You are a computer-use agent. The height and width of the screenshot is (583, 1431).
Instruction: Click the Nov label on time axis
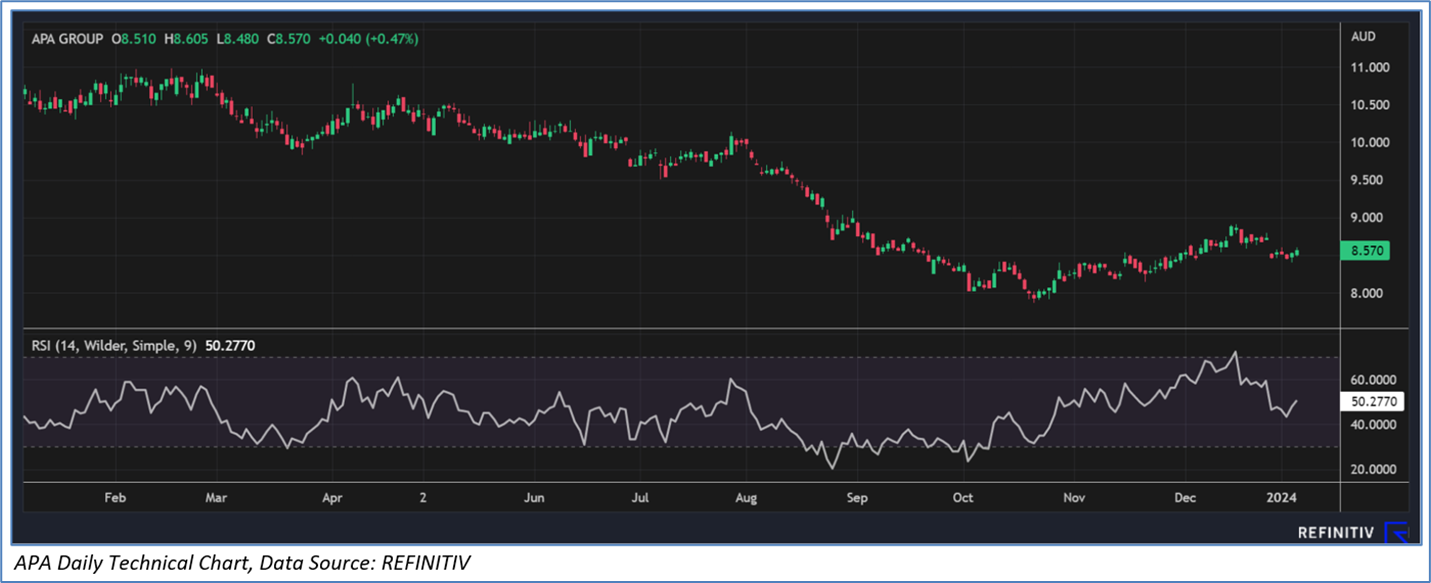pos(1075,497)
